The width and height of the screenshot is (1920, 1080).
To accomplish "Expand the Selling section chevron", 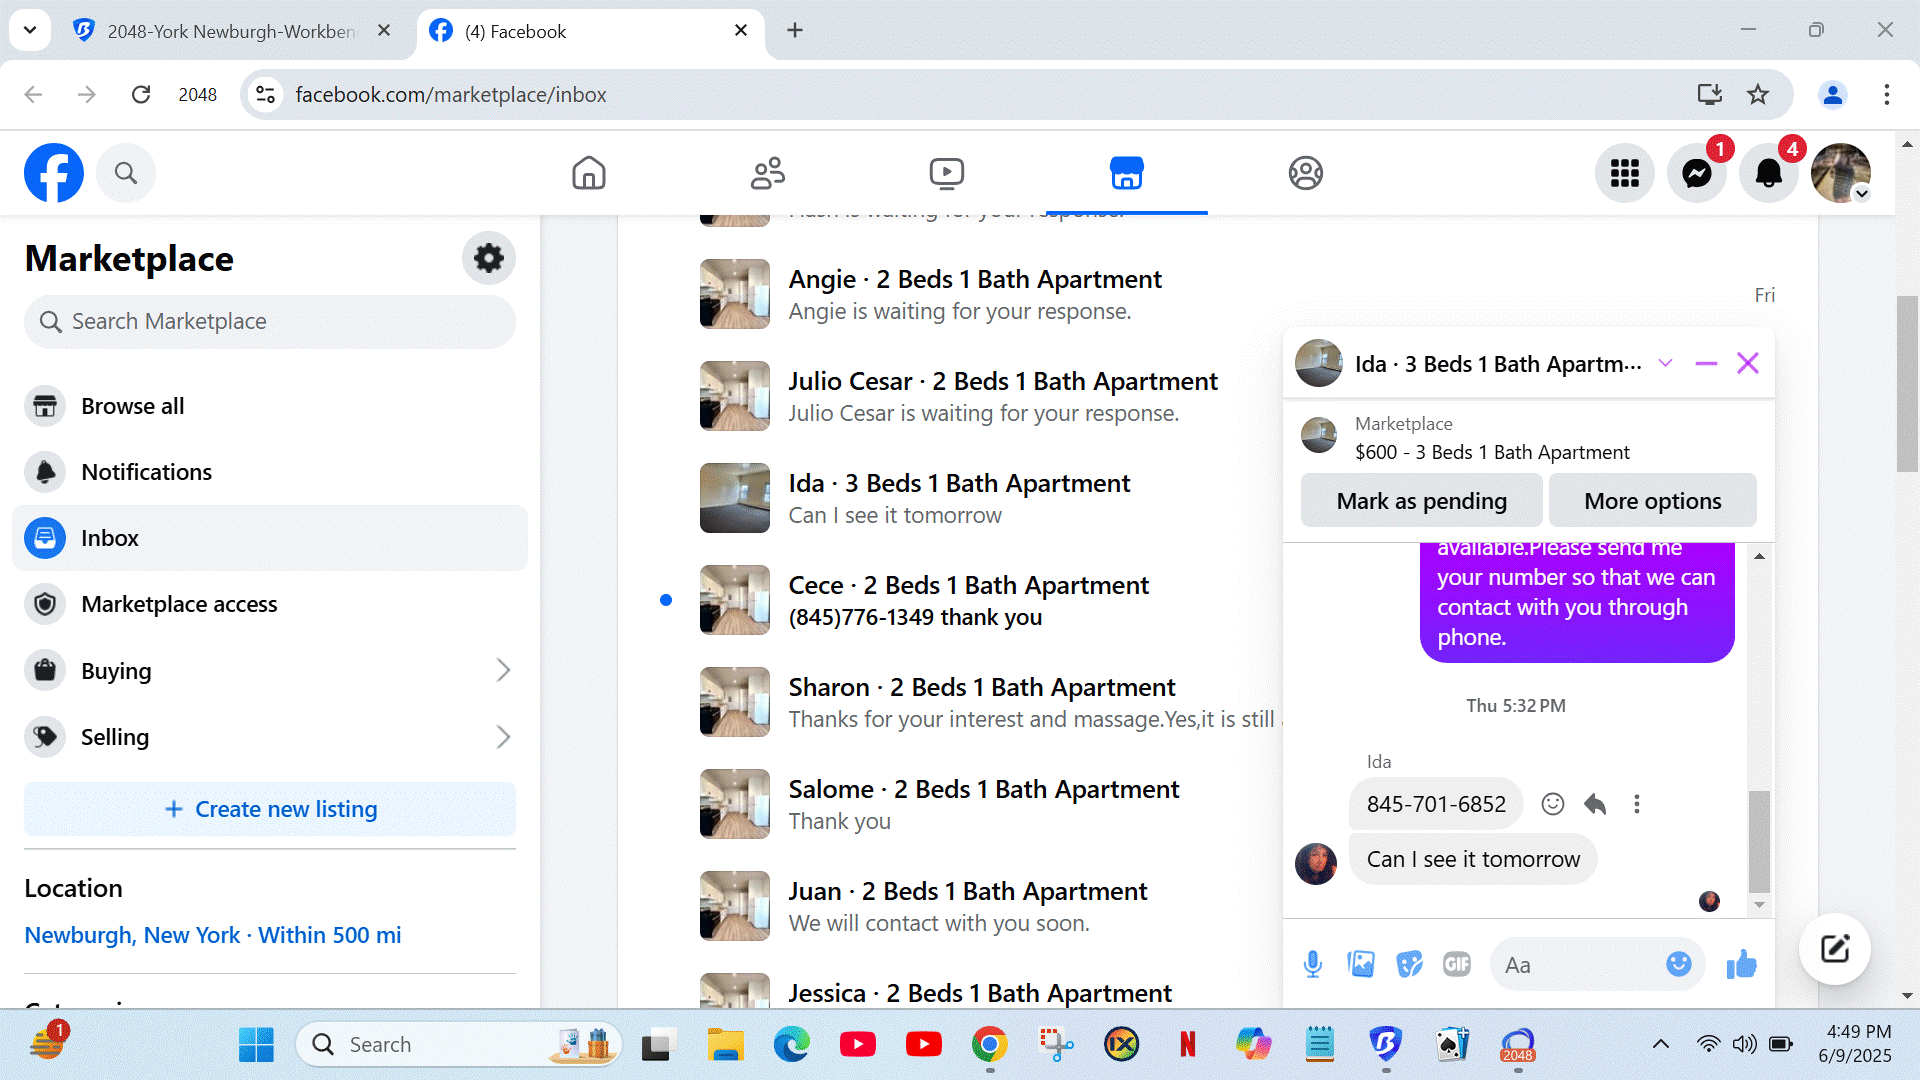I will pos(503,737).
